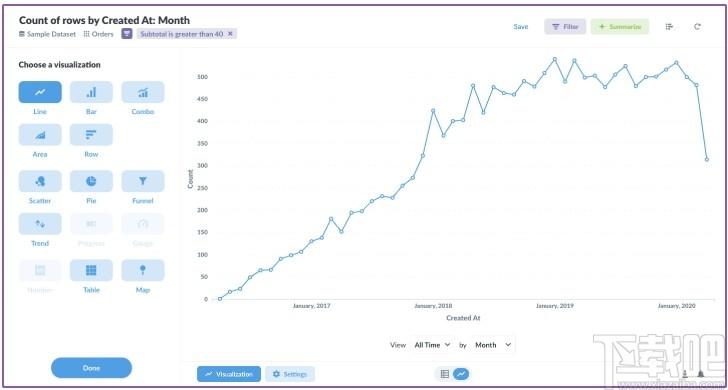Switch to table view toggle
The height and width of the screenshot is (390, 728).
point(444,374)
